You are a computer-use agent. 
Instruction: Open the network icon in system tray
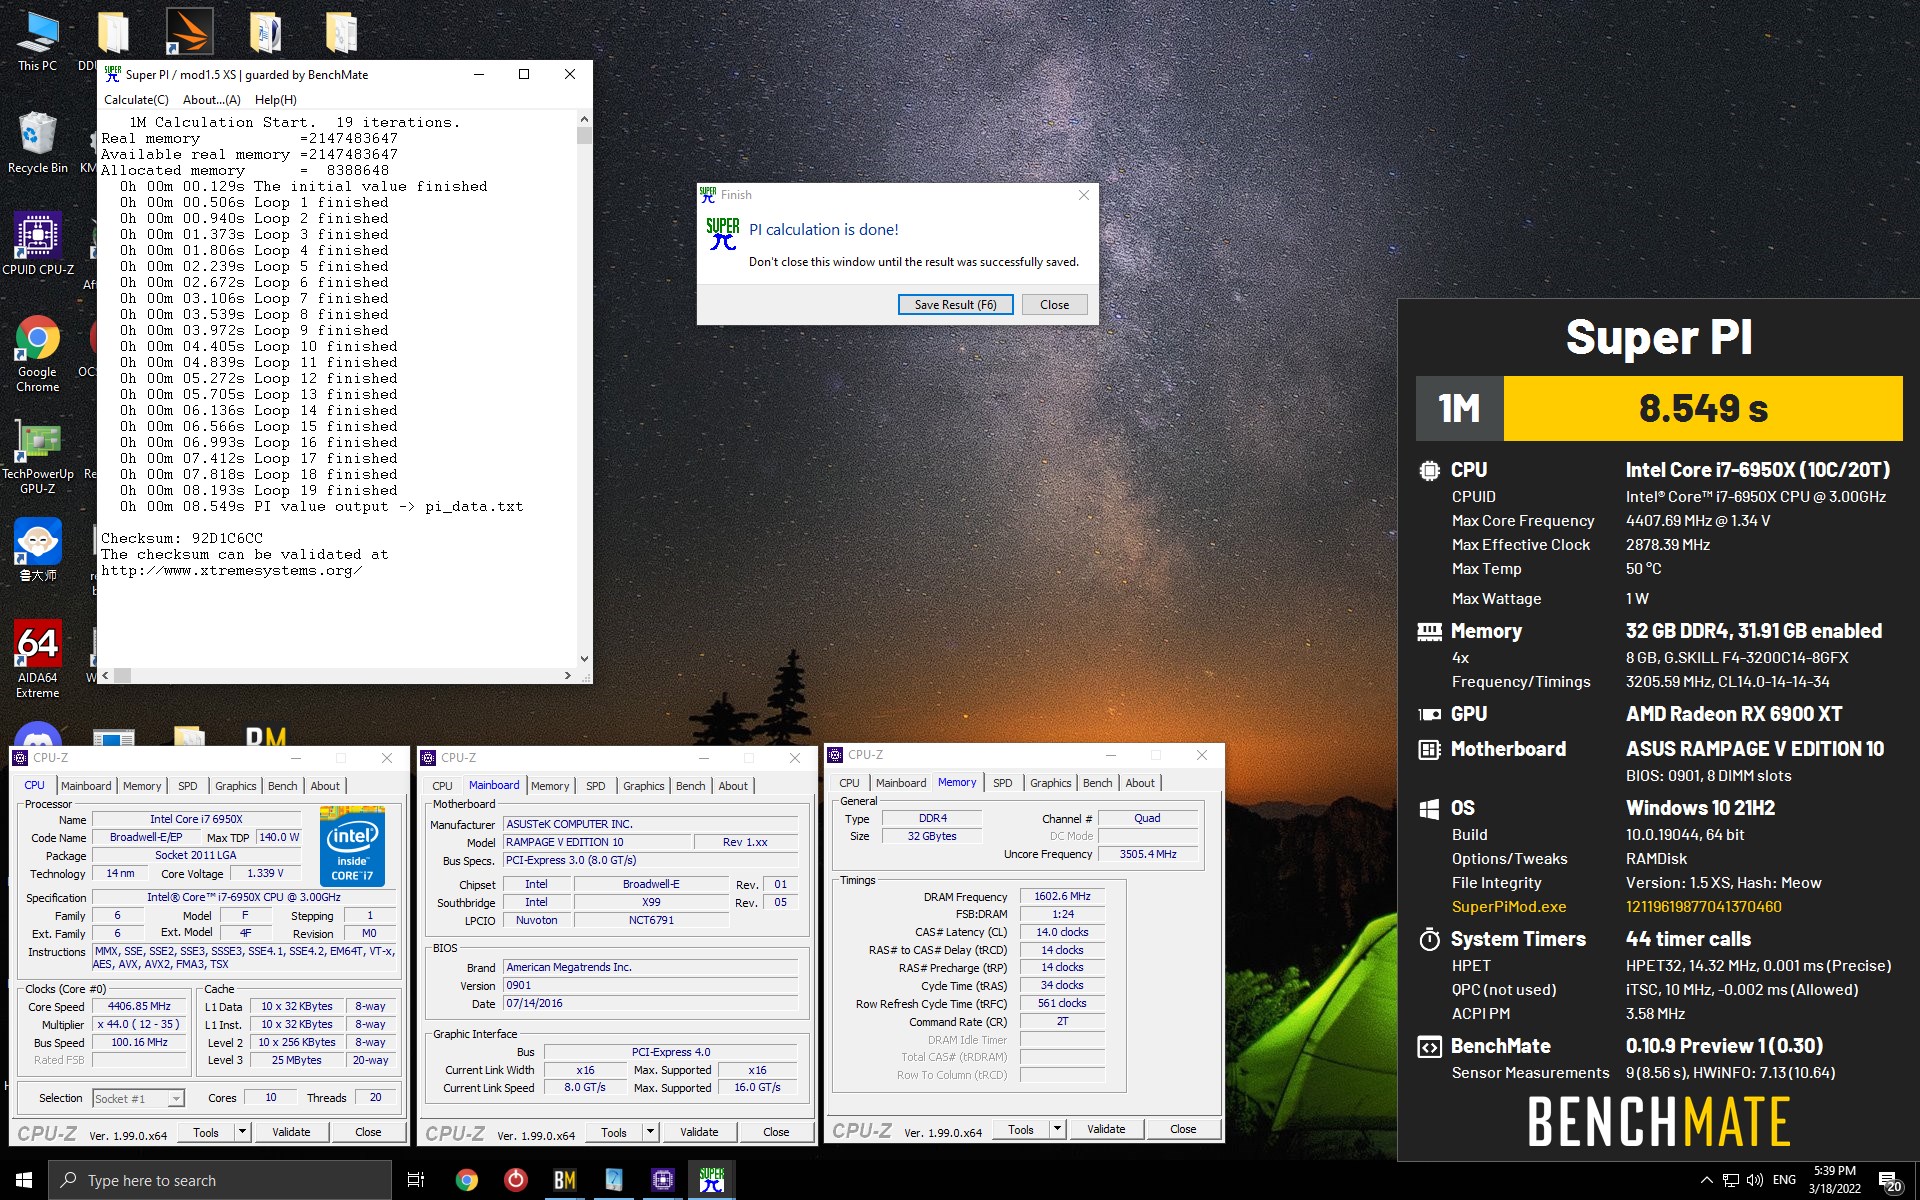pyautogui.click(x=1731, y=1180)
